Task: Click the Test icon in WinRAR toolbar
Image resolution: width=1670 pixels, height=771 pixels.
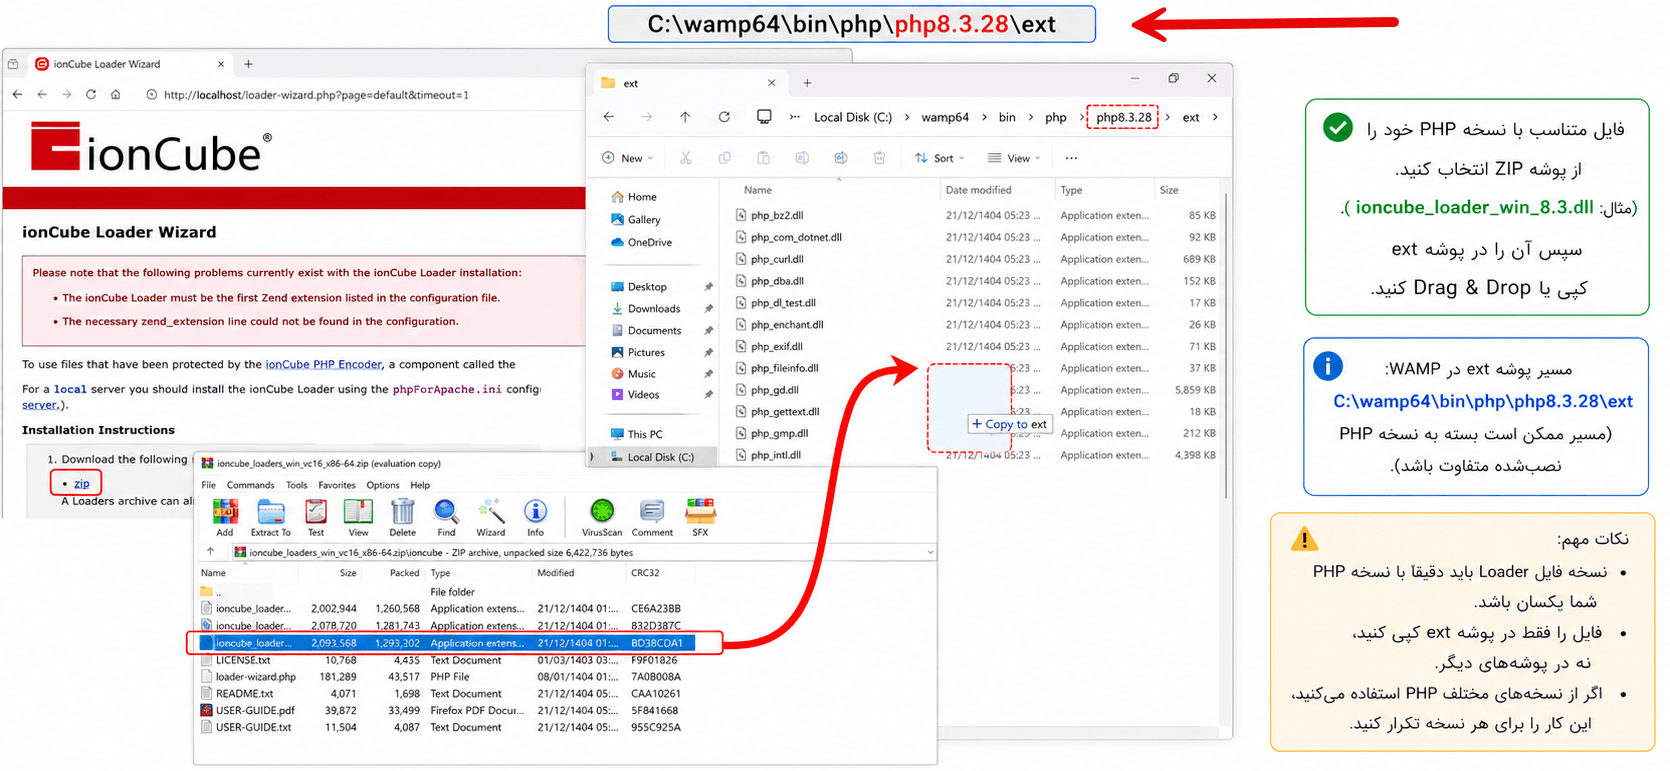Action: click(316, 517)
